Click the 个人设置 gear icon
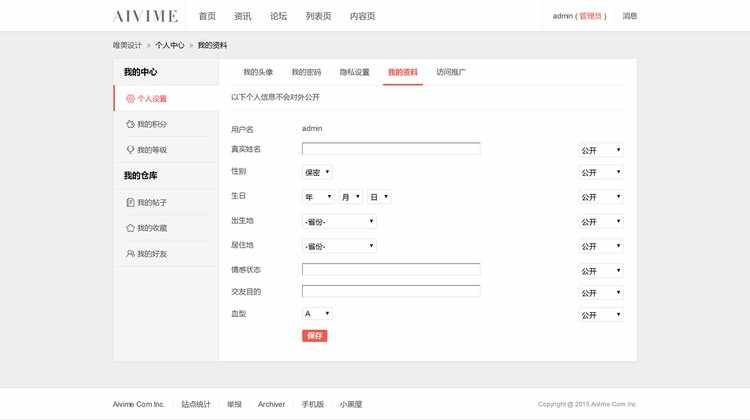 pos(130,99)
